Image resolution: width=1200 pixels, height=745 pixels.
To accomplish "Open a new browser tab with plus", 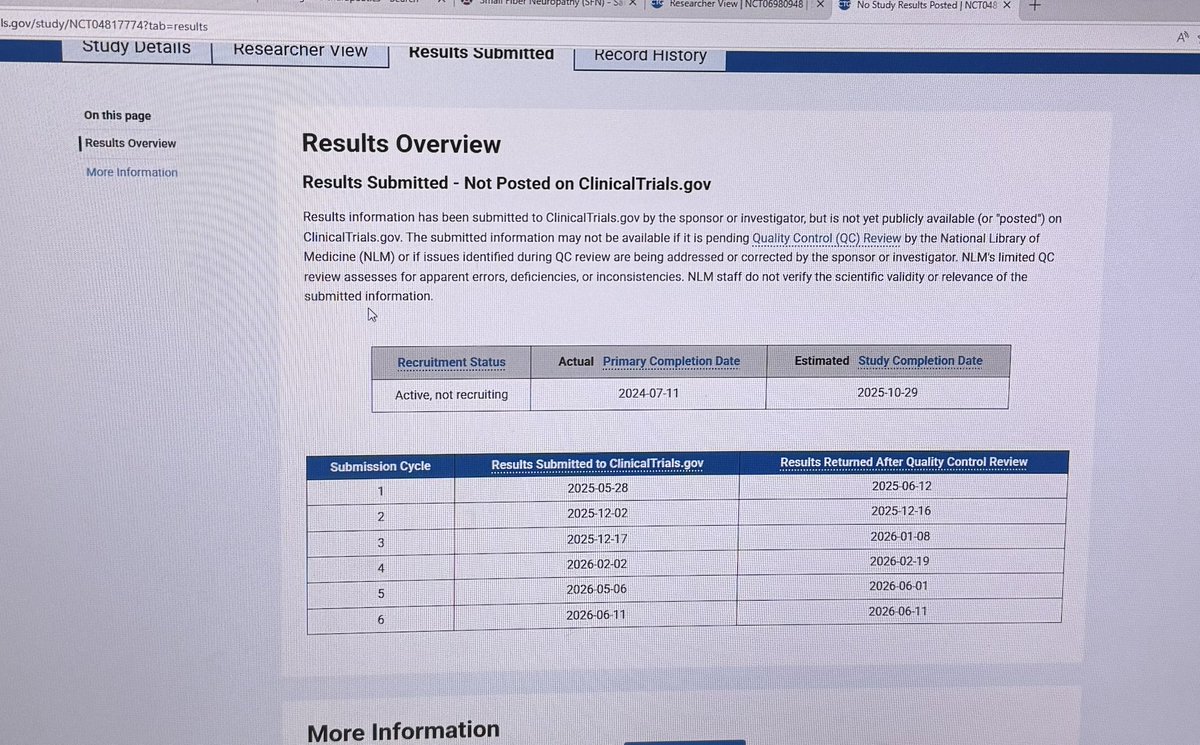I will [1034, 5].
